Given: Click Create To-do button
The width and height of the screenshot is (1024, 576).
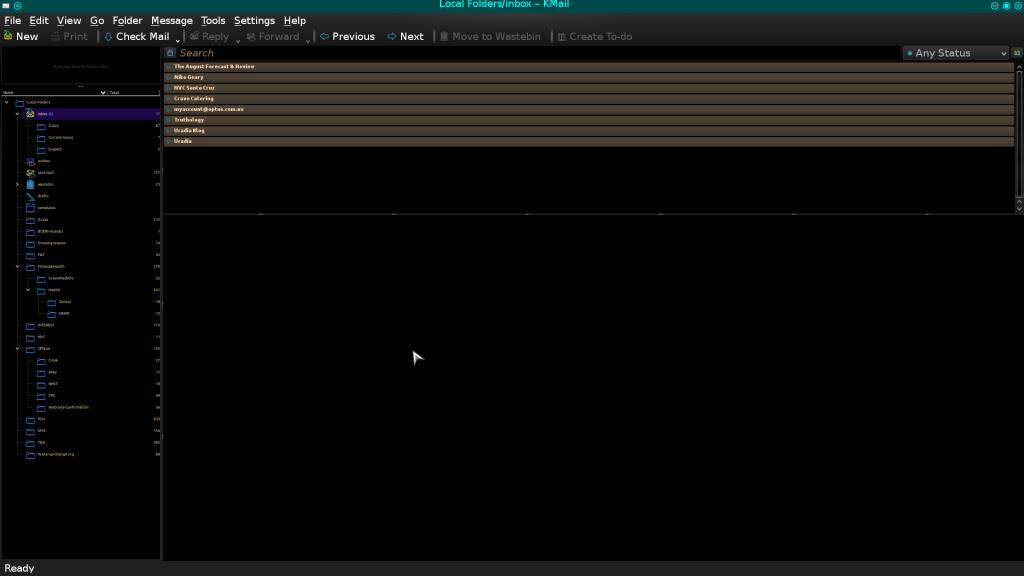Looking at the screenshot, I should 595,37.
